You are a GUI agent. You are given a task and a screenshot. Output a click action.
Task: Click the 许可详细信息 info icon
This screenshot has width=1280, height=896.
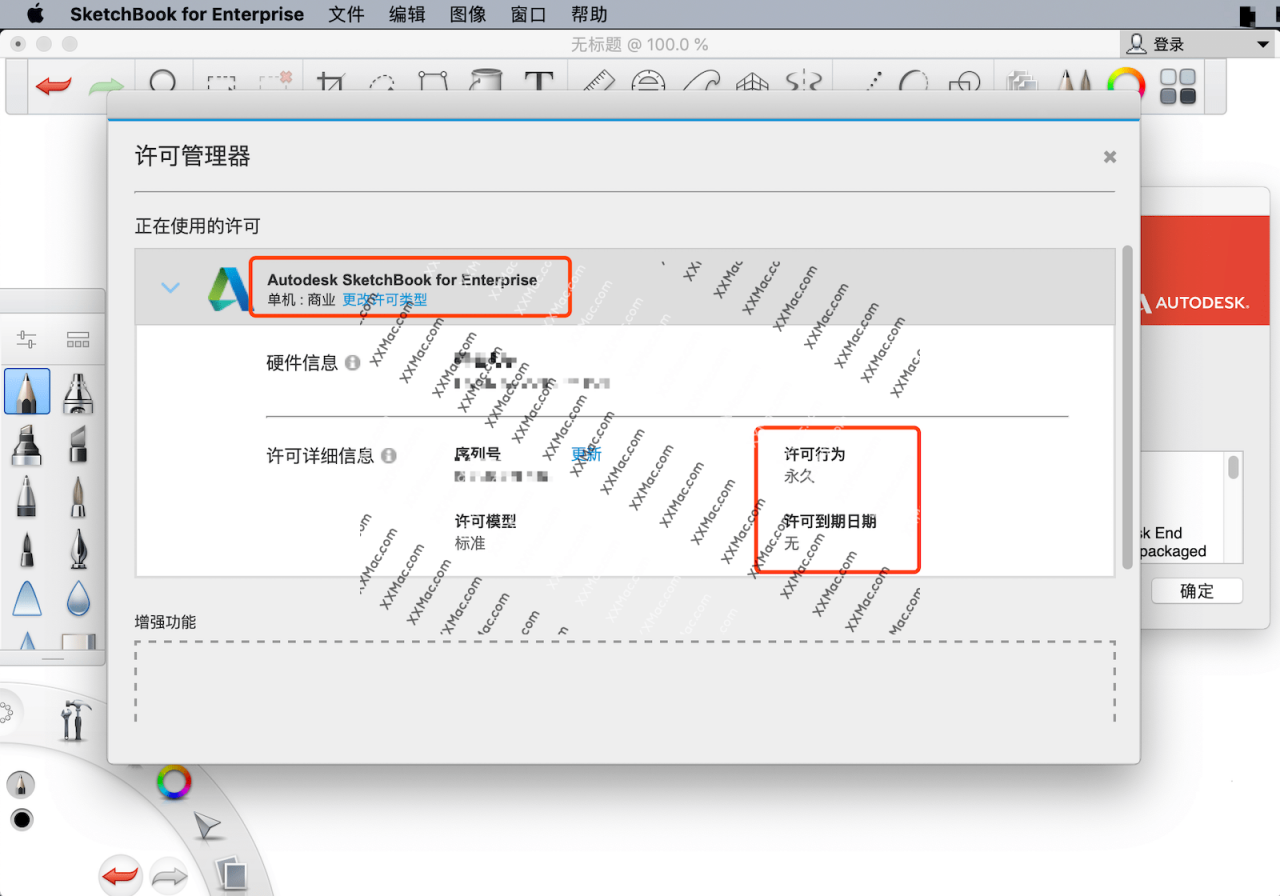[x=389, y=456]
